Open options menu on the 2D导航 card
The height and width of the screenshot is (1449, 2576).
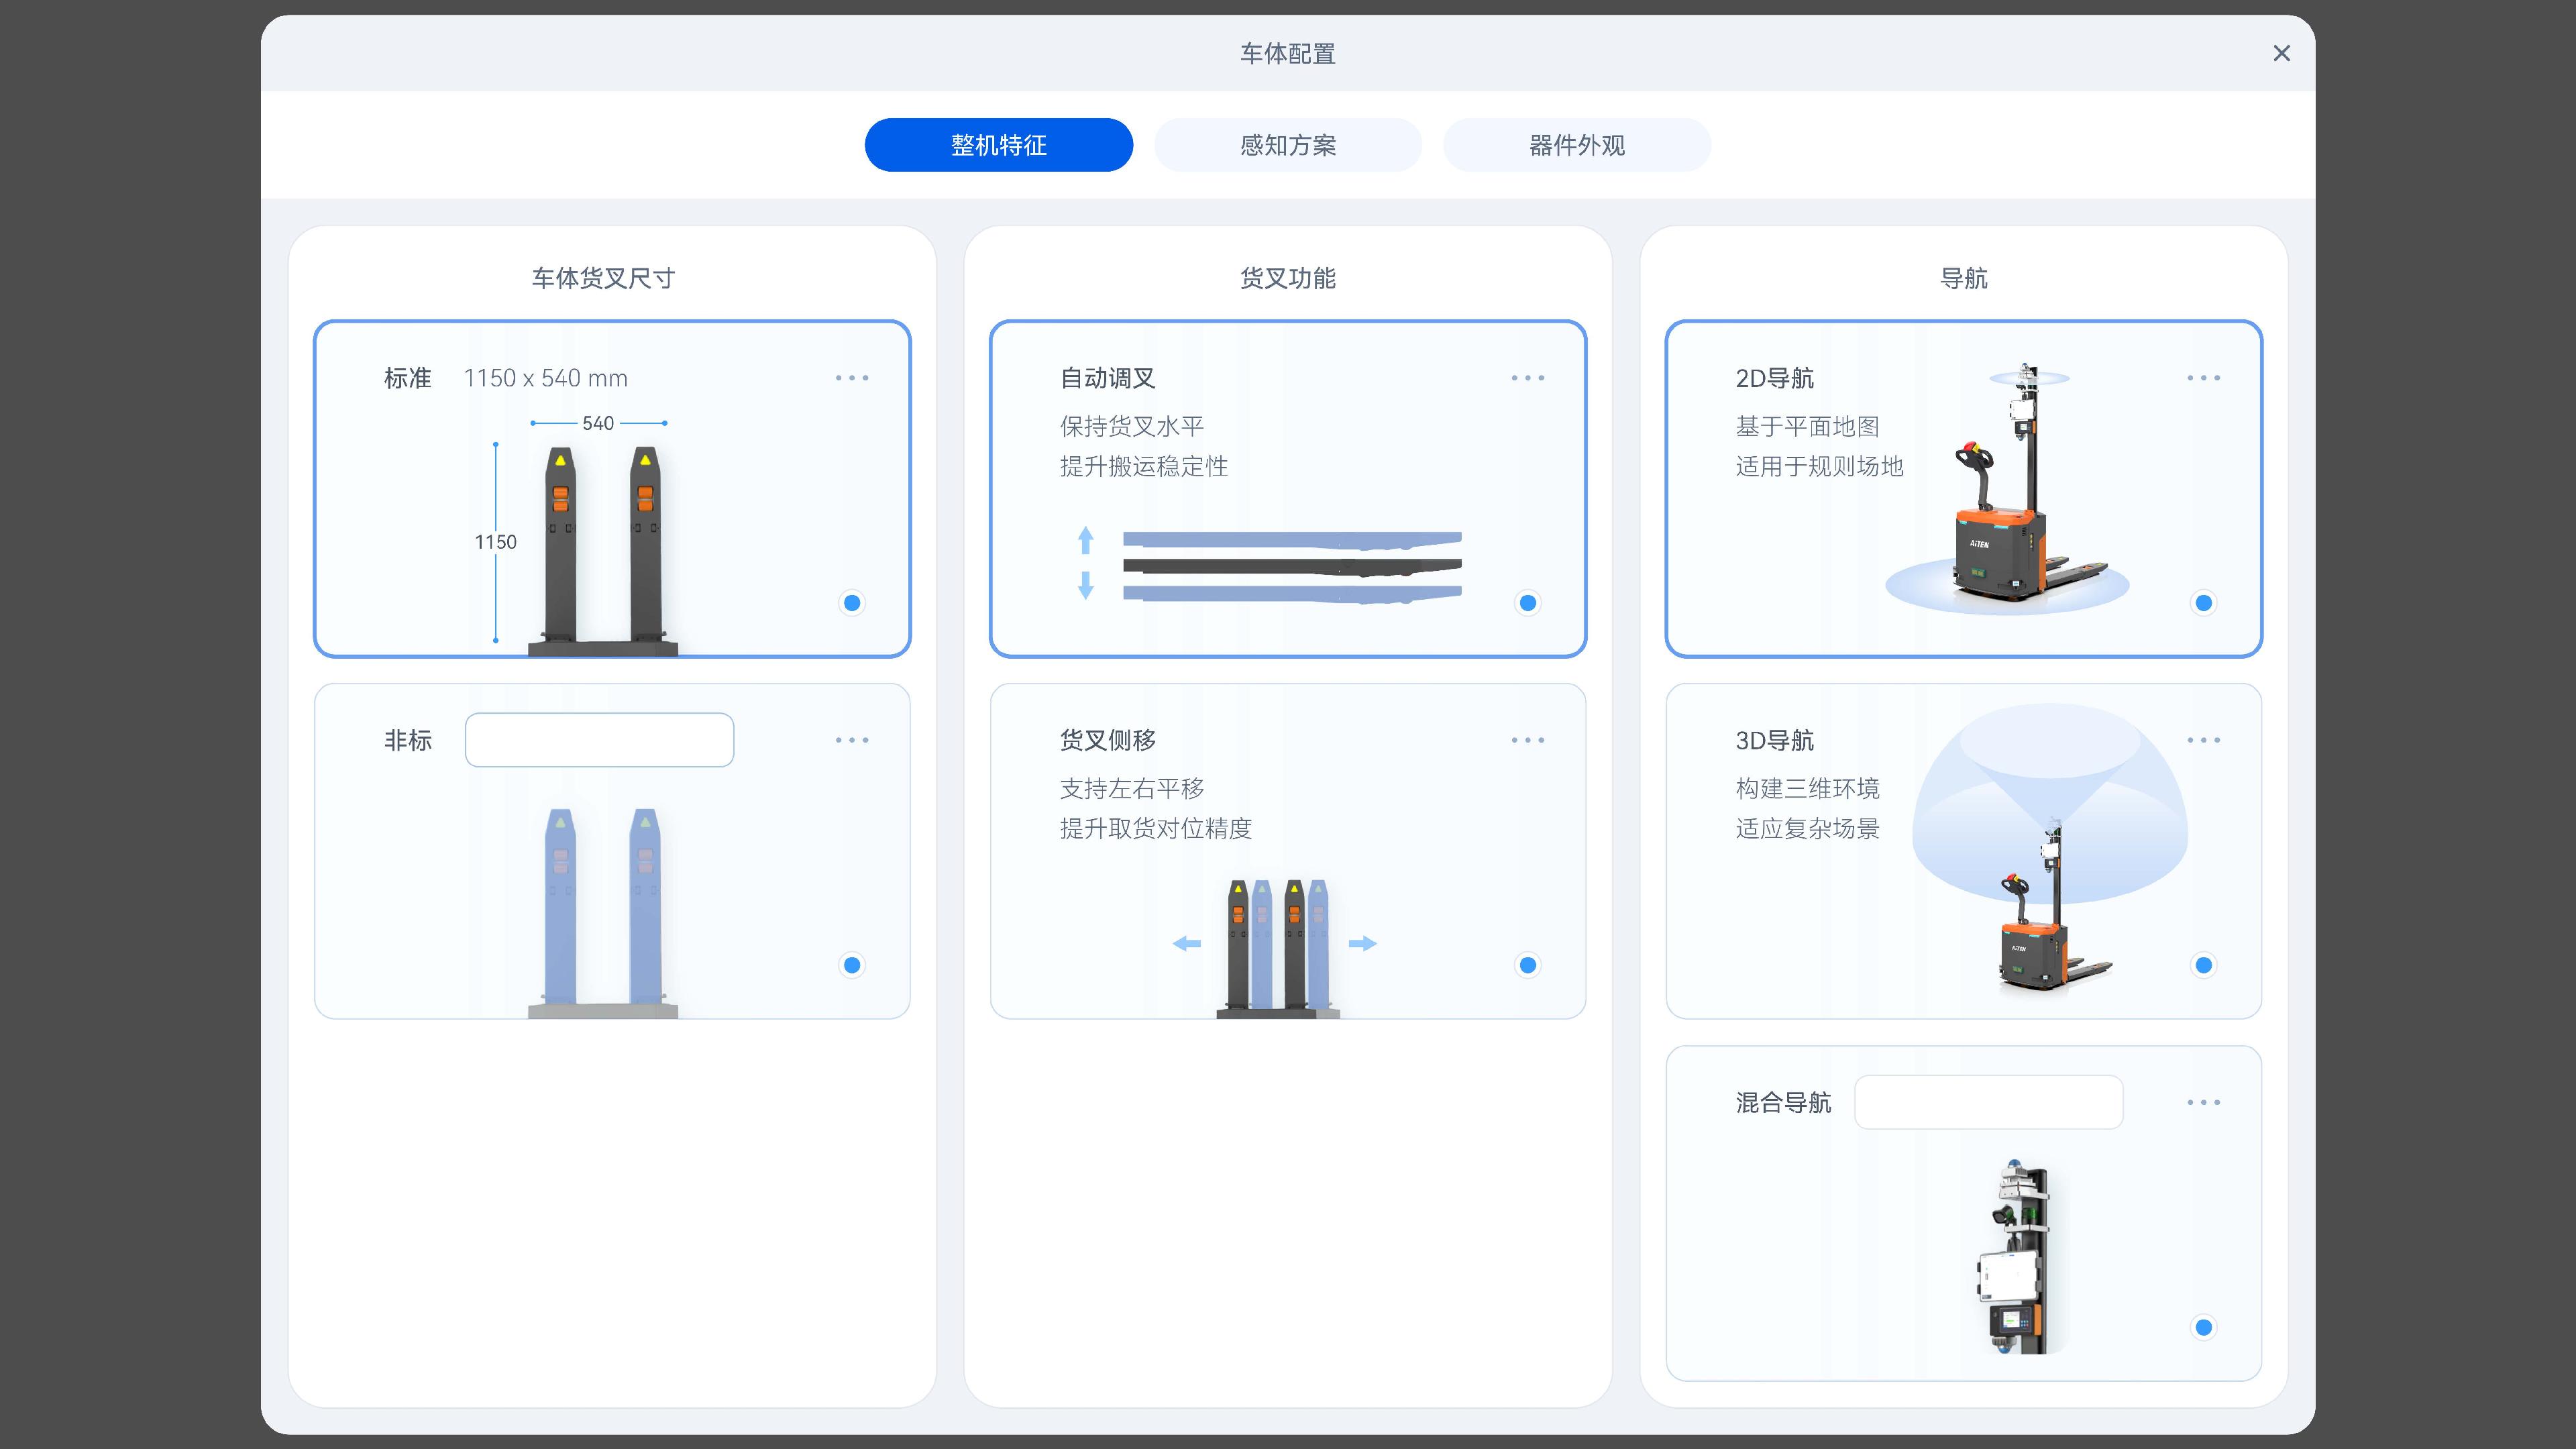pyautogui.click(x=2204, y=377)
